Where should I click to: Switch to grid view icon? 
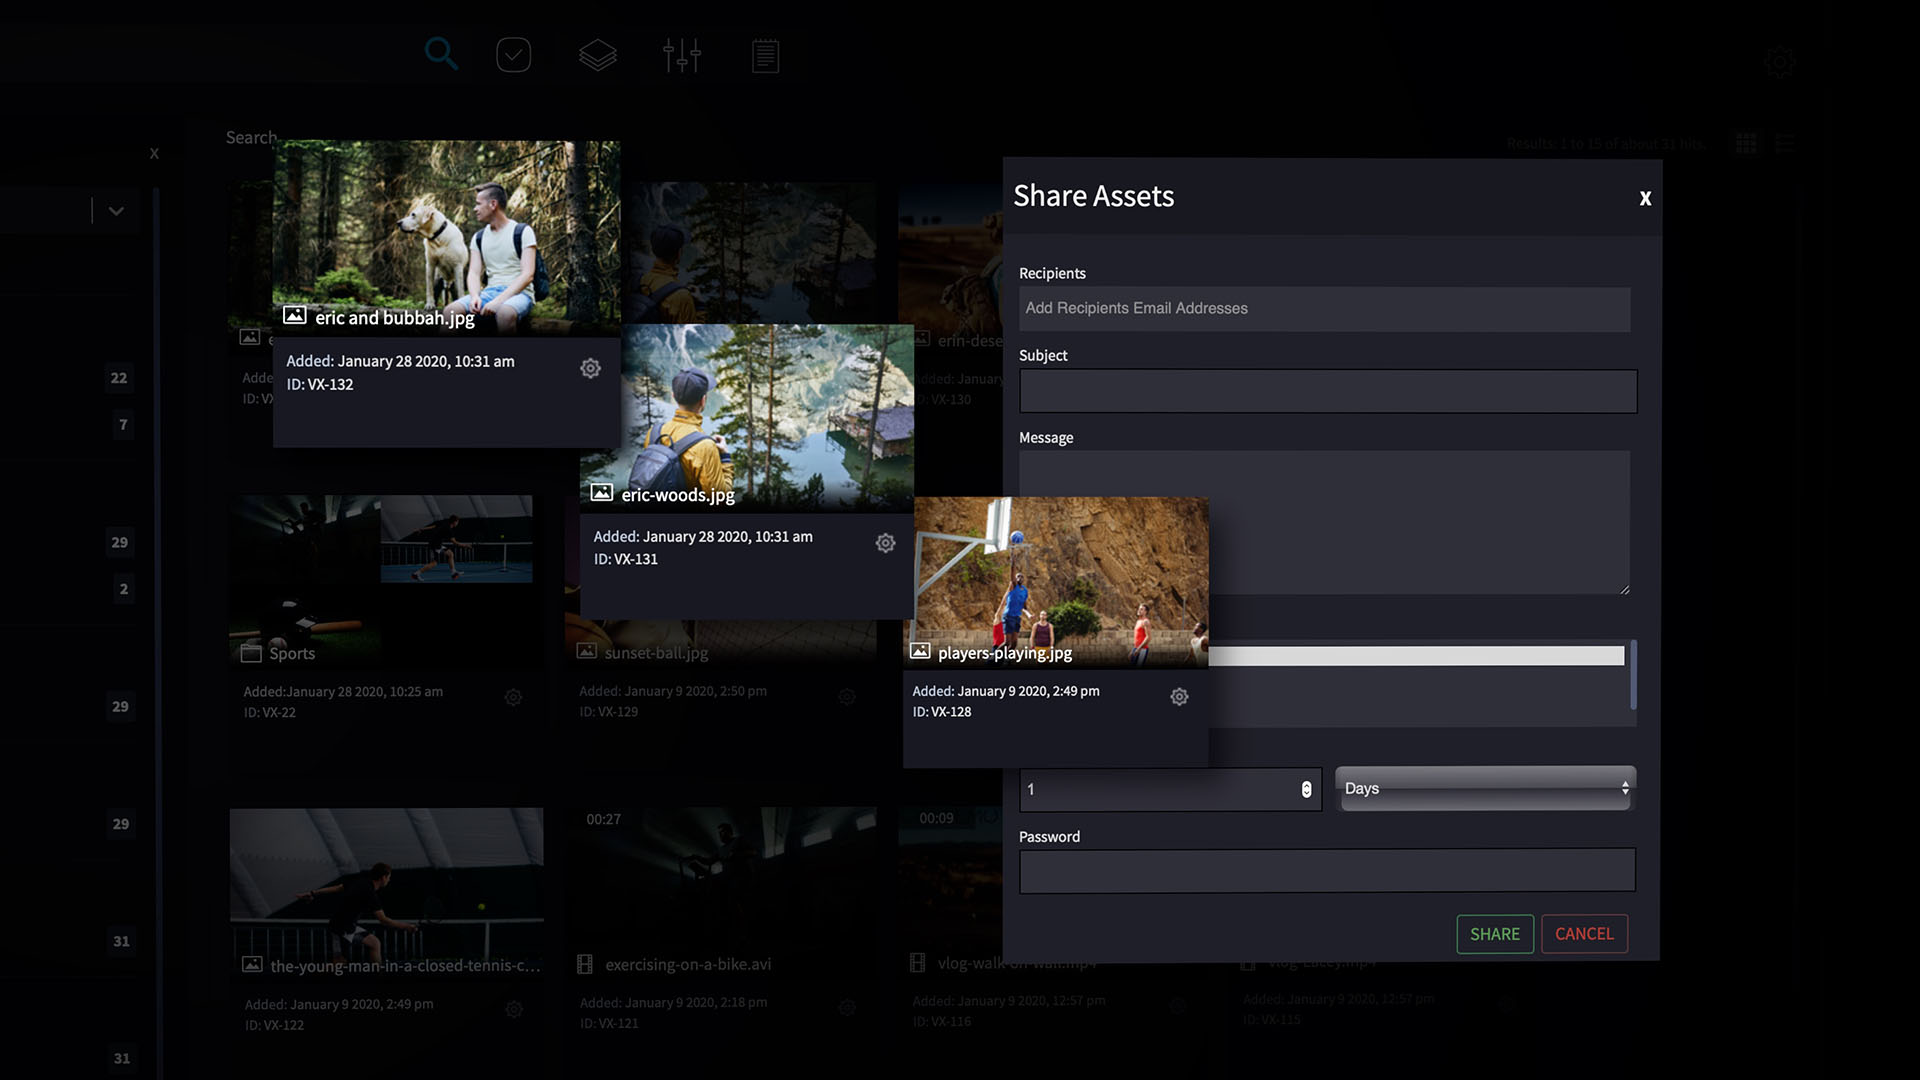1746,144
